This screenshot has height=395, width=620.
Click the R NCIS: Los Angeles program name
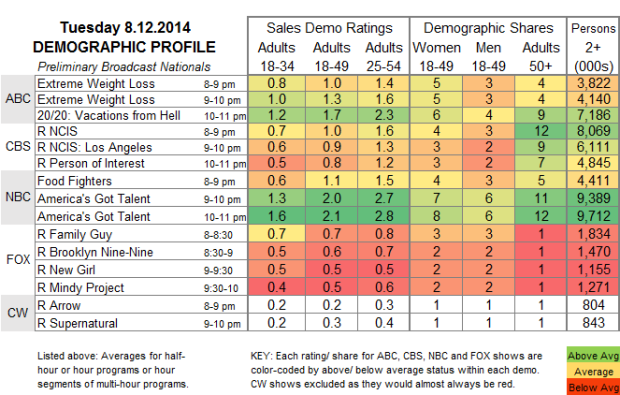pos(95,147)
